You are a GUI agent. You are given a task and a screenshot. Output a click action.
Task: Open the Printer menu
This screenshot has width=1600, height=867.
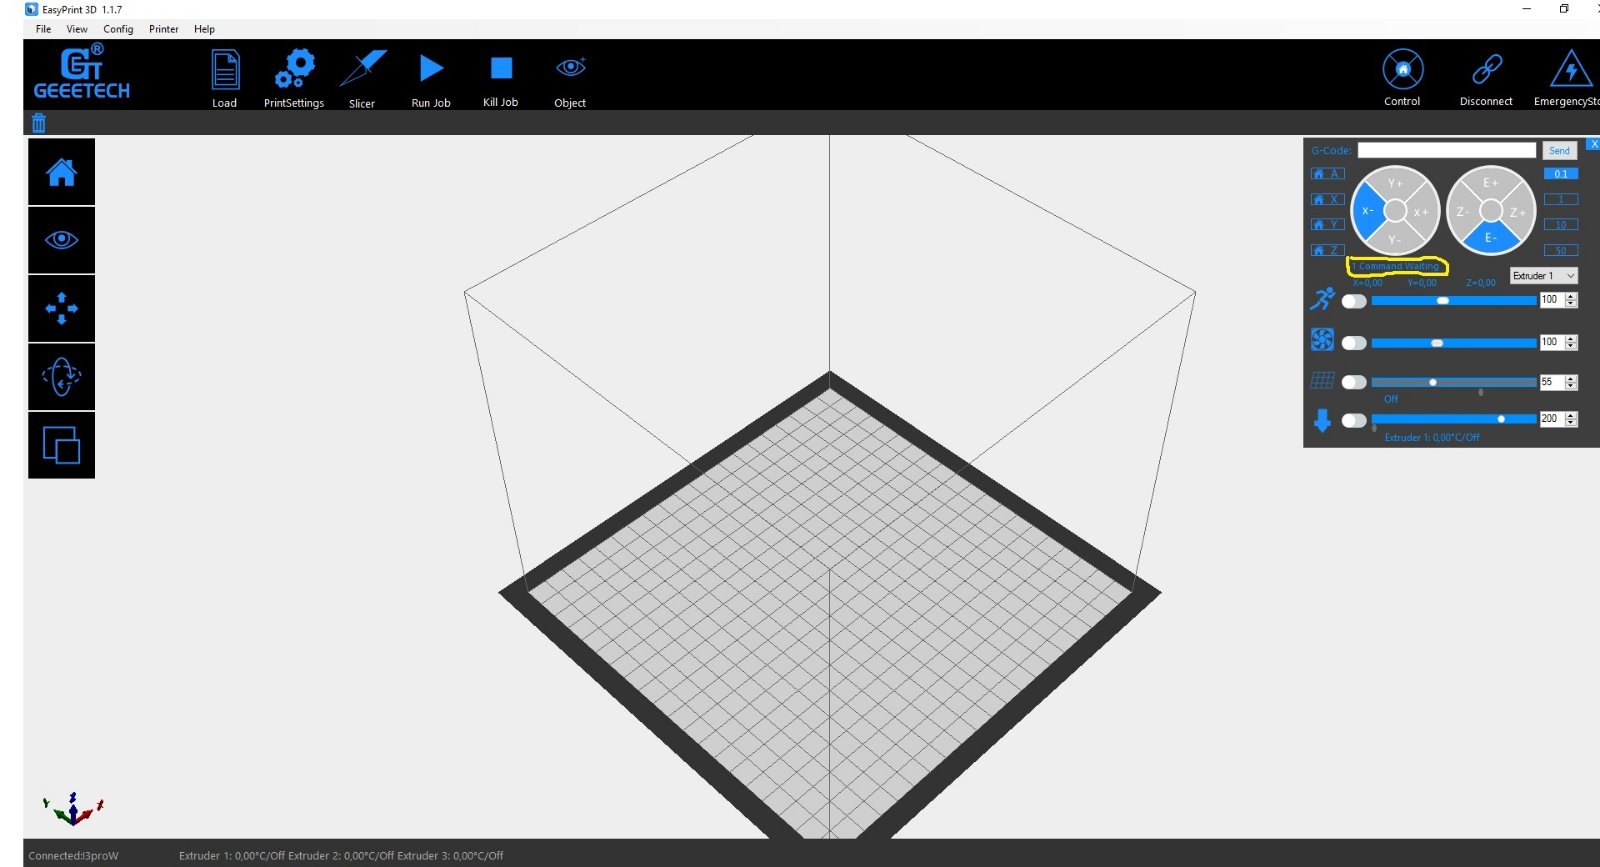coord(163,29)
